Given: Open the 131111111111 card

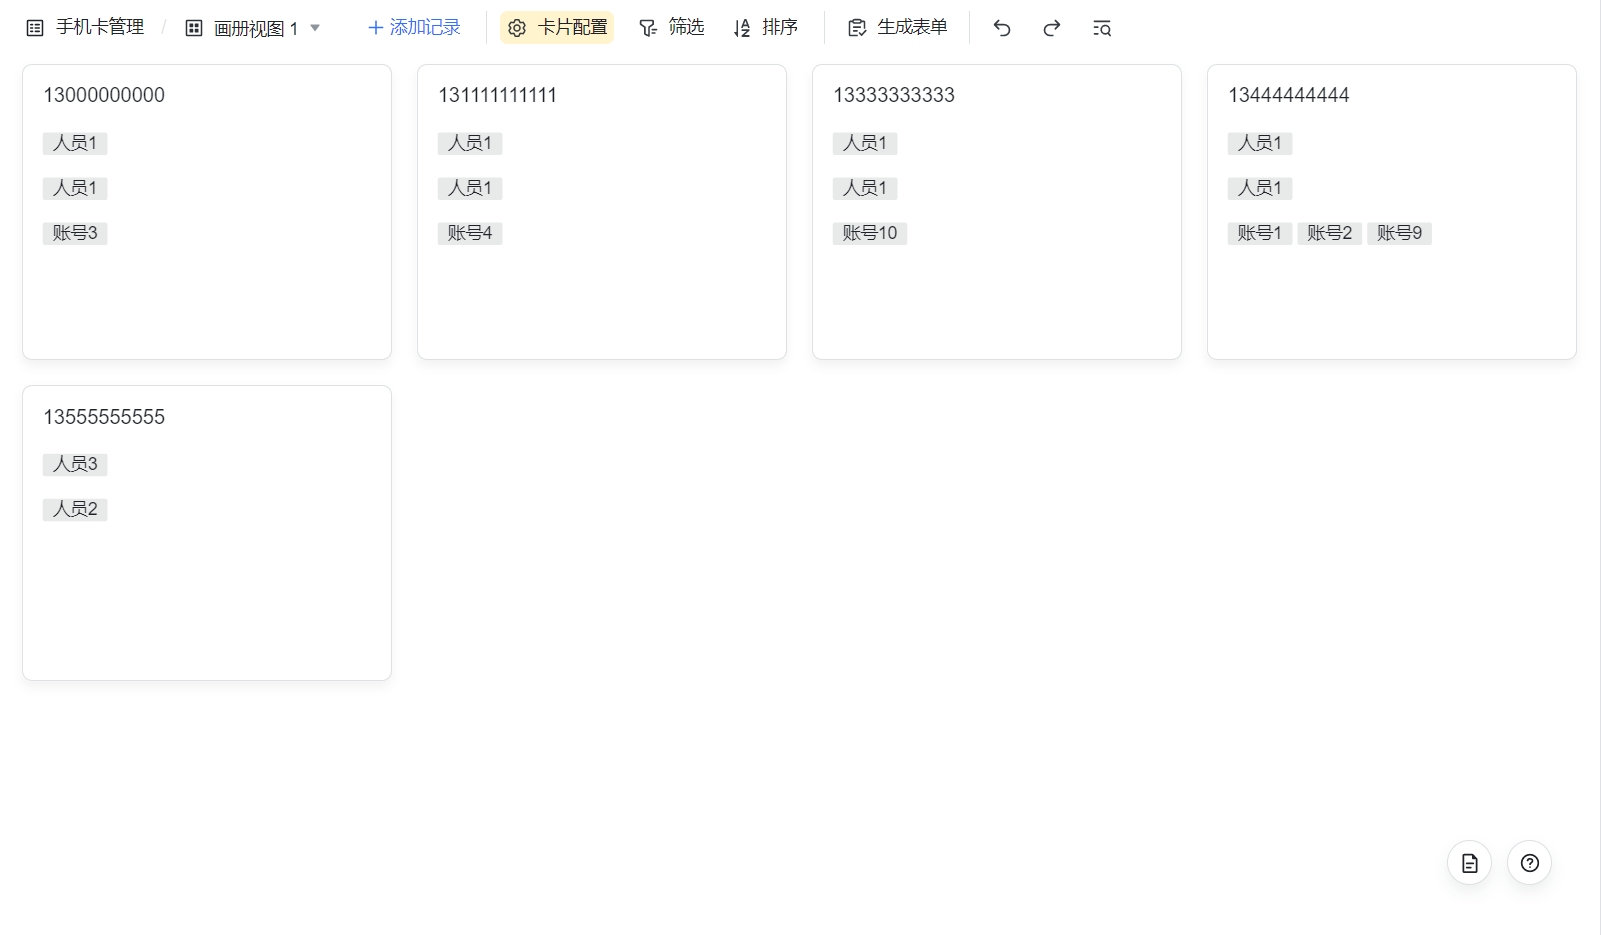Looking at the screenshot, I should click(x=602, y=212).
